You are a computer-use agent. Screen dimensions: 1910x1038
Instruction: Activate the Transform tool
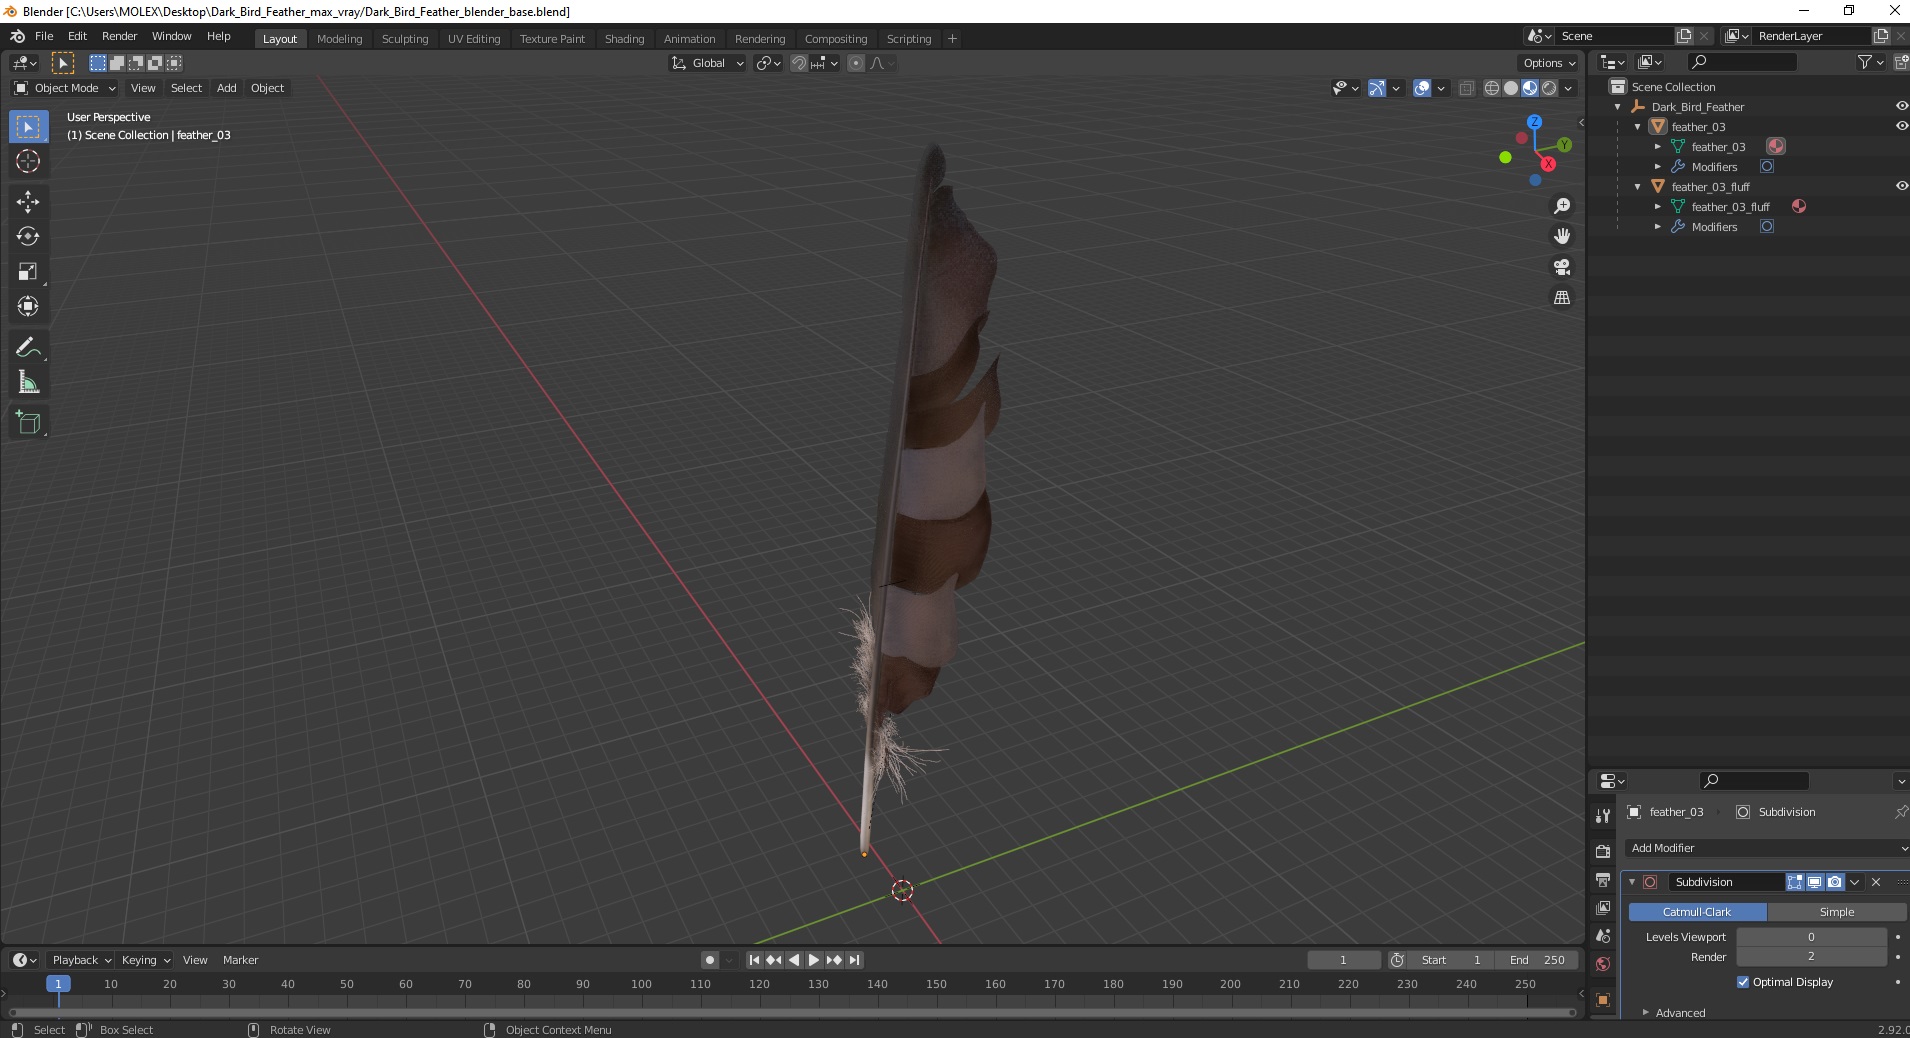(x=28, y=306)
